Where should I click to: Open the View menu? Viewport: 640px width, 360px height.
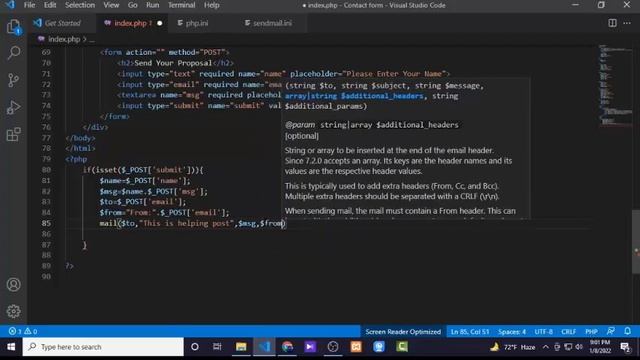[111, 5]
